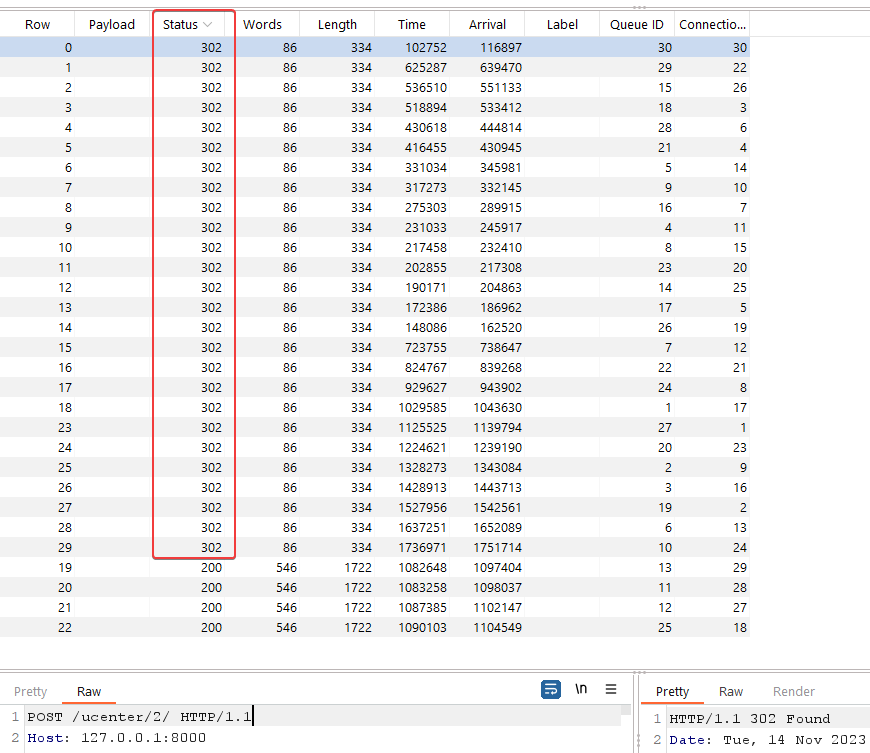Image resolution: width=870 pixels, height=753 pixels.
Task: Select row 27 with time 1527956
Action: coord(375,507)
